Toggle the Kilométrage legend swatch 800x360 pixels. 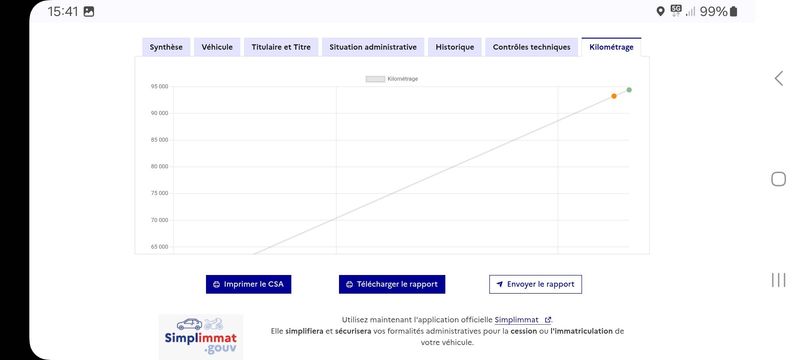pyautogui.click(x=375, y=79)
